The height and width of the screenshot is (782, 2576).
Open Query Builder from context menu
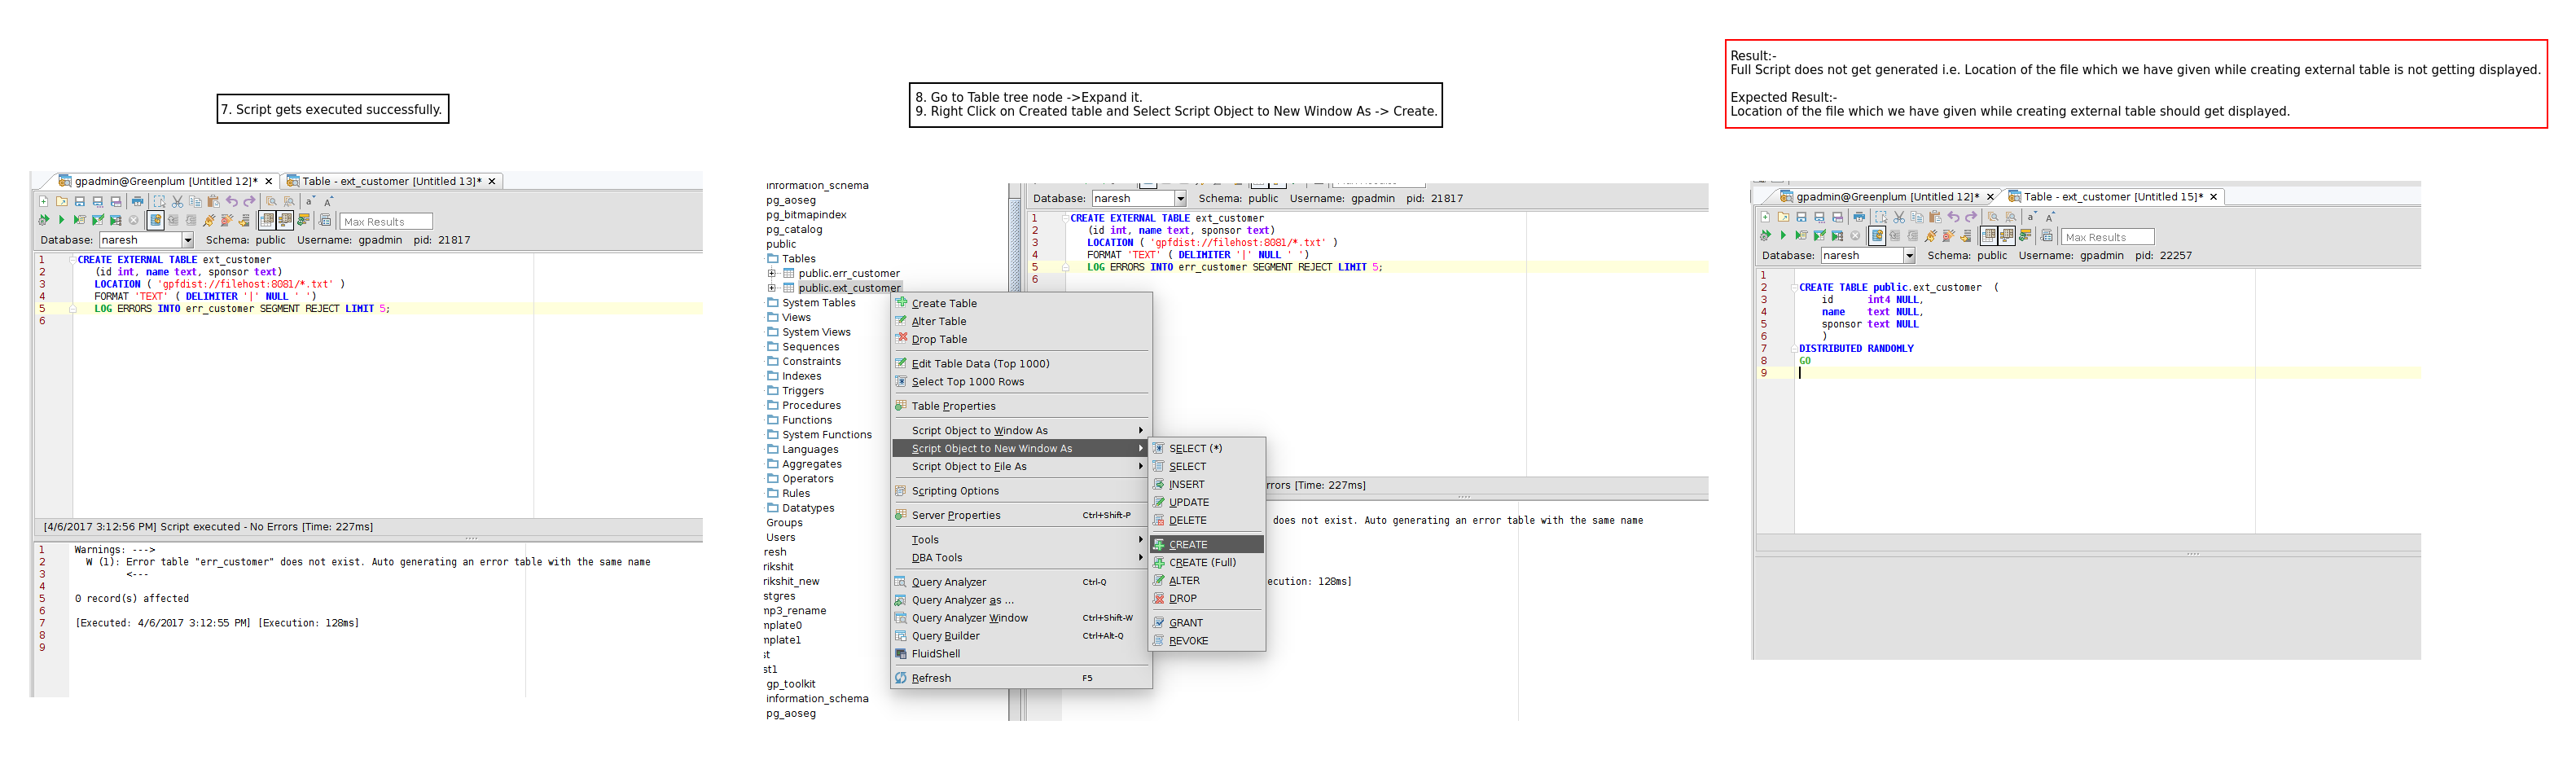click(1020, 636)
